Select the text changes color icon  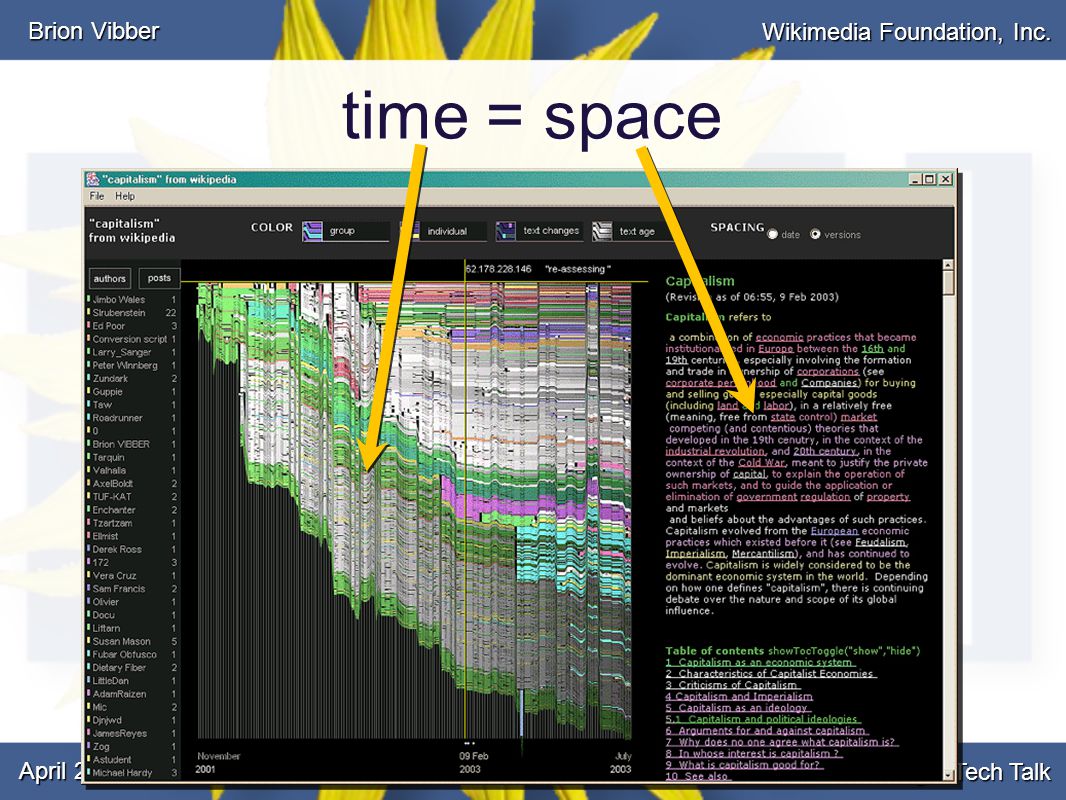click(x=506, y=231)
